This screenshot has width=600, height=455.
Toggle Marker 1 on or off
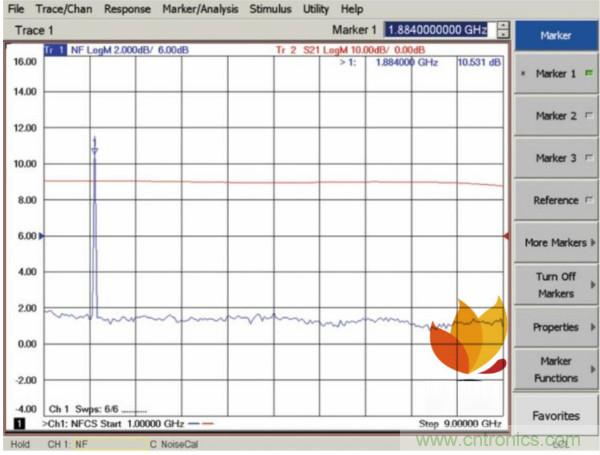[x=555, y=74]
